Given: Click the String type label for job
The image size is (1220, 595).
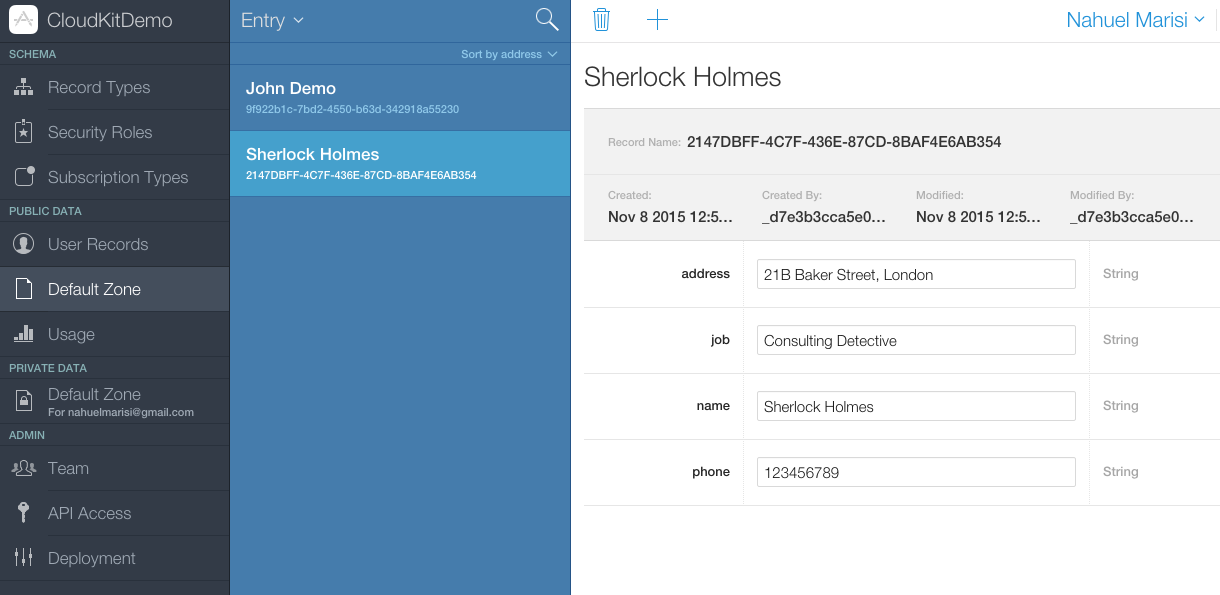Looking at the screenshot, I should (x=1120, y=340).
